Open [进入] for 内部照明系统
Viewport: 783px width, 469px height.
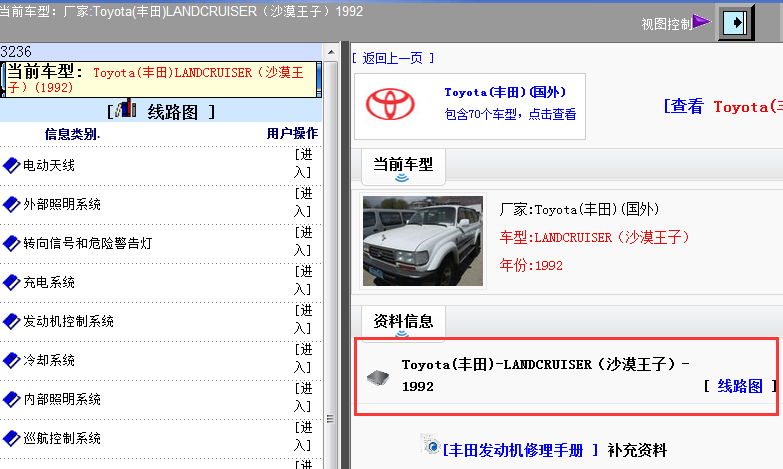tap(303, 397)
